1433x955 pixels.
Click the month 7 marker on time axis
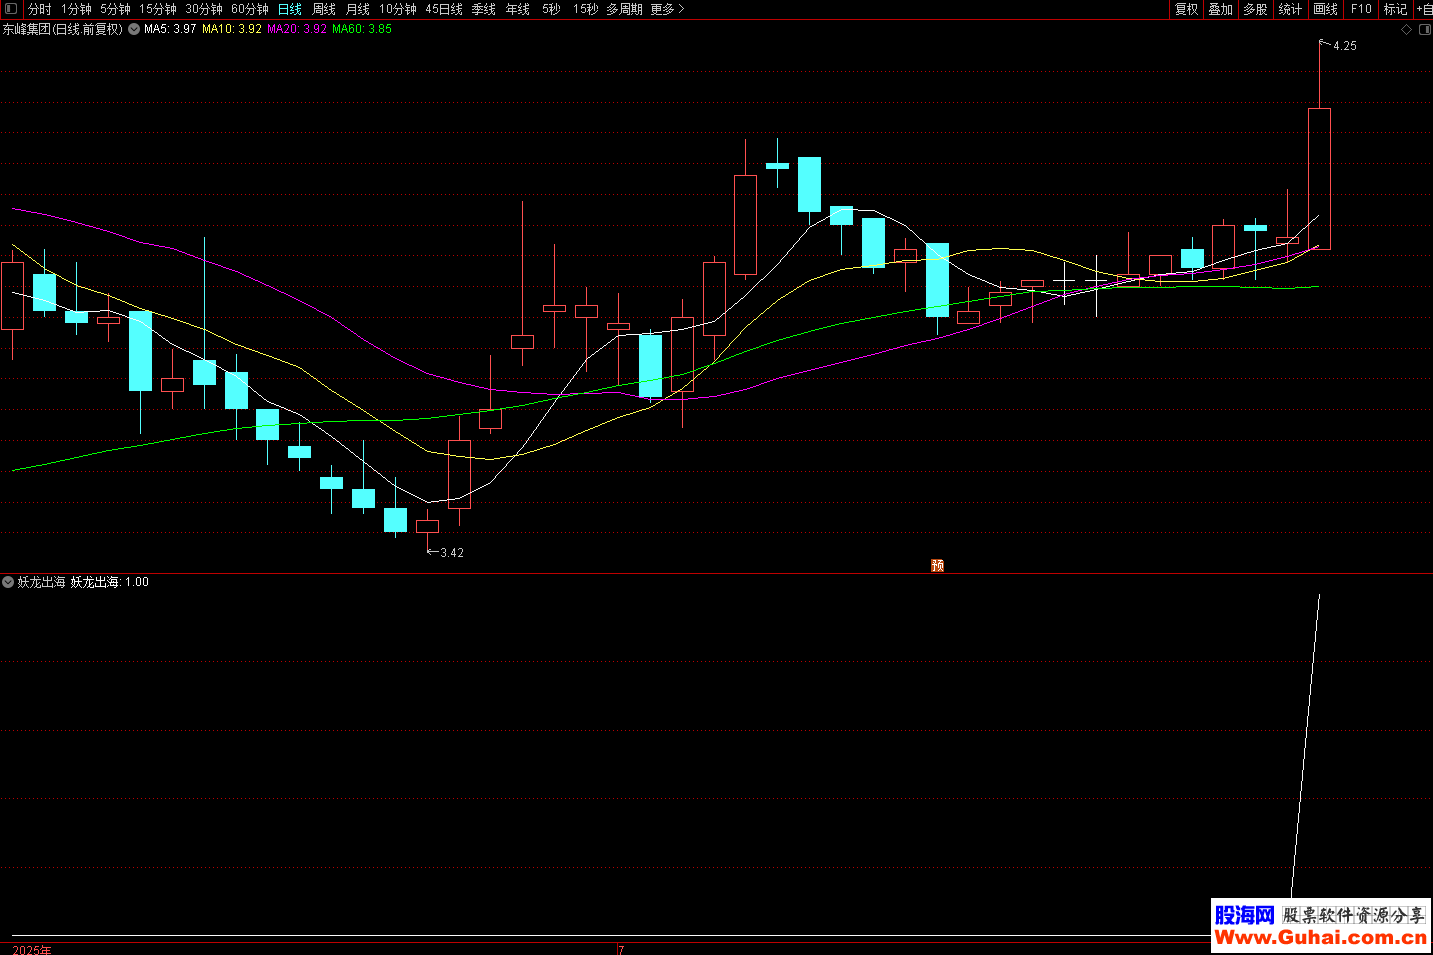(x=621, y=949)
